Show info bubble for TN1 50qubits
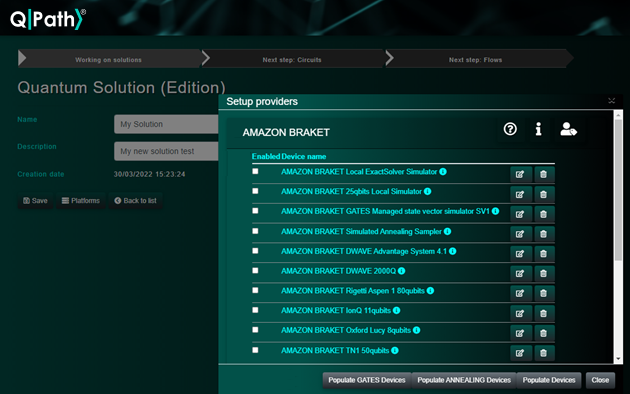The width and height of the screenshot is (630, 394). click(x=395, y=350)
